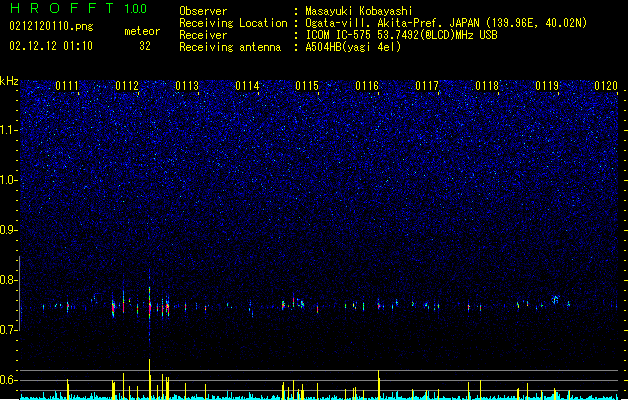Viewport: 629px width, 400px height.
Task: Click time marker 0111
Action: pyautogui.click(x=67, y=86)
